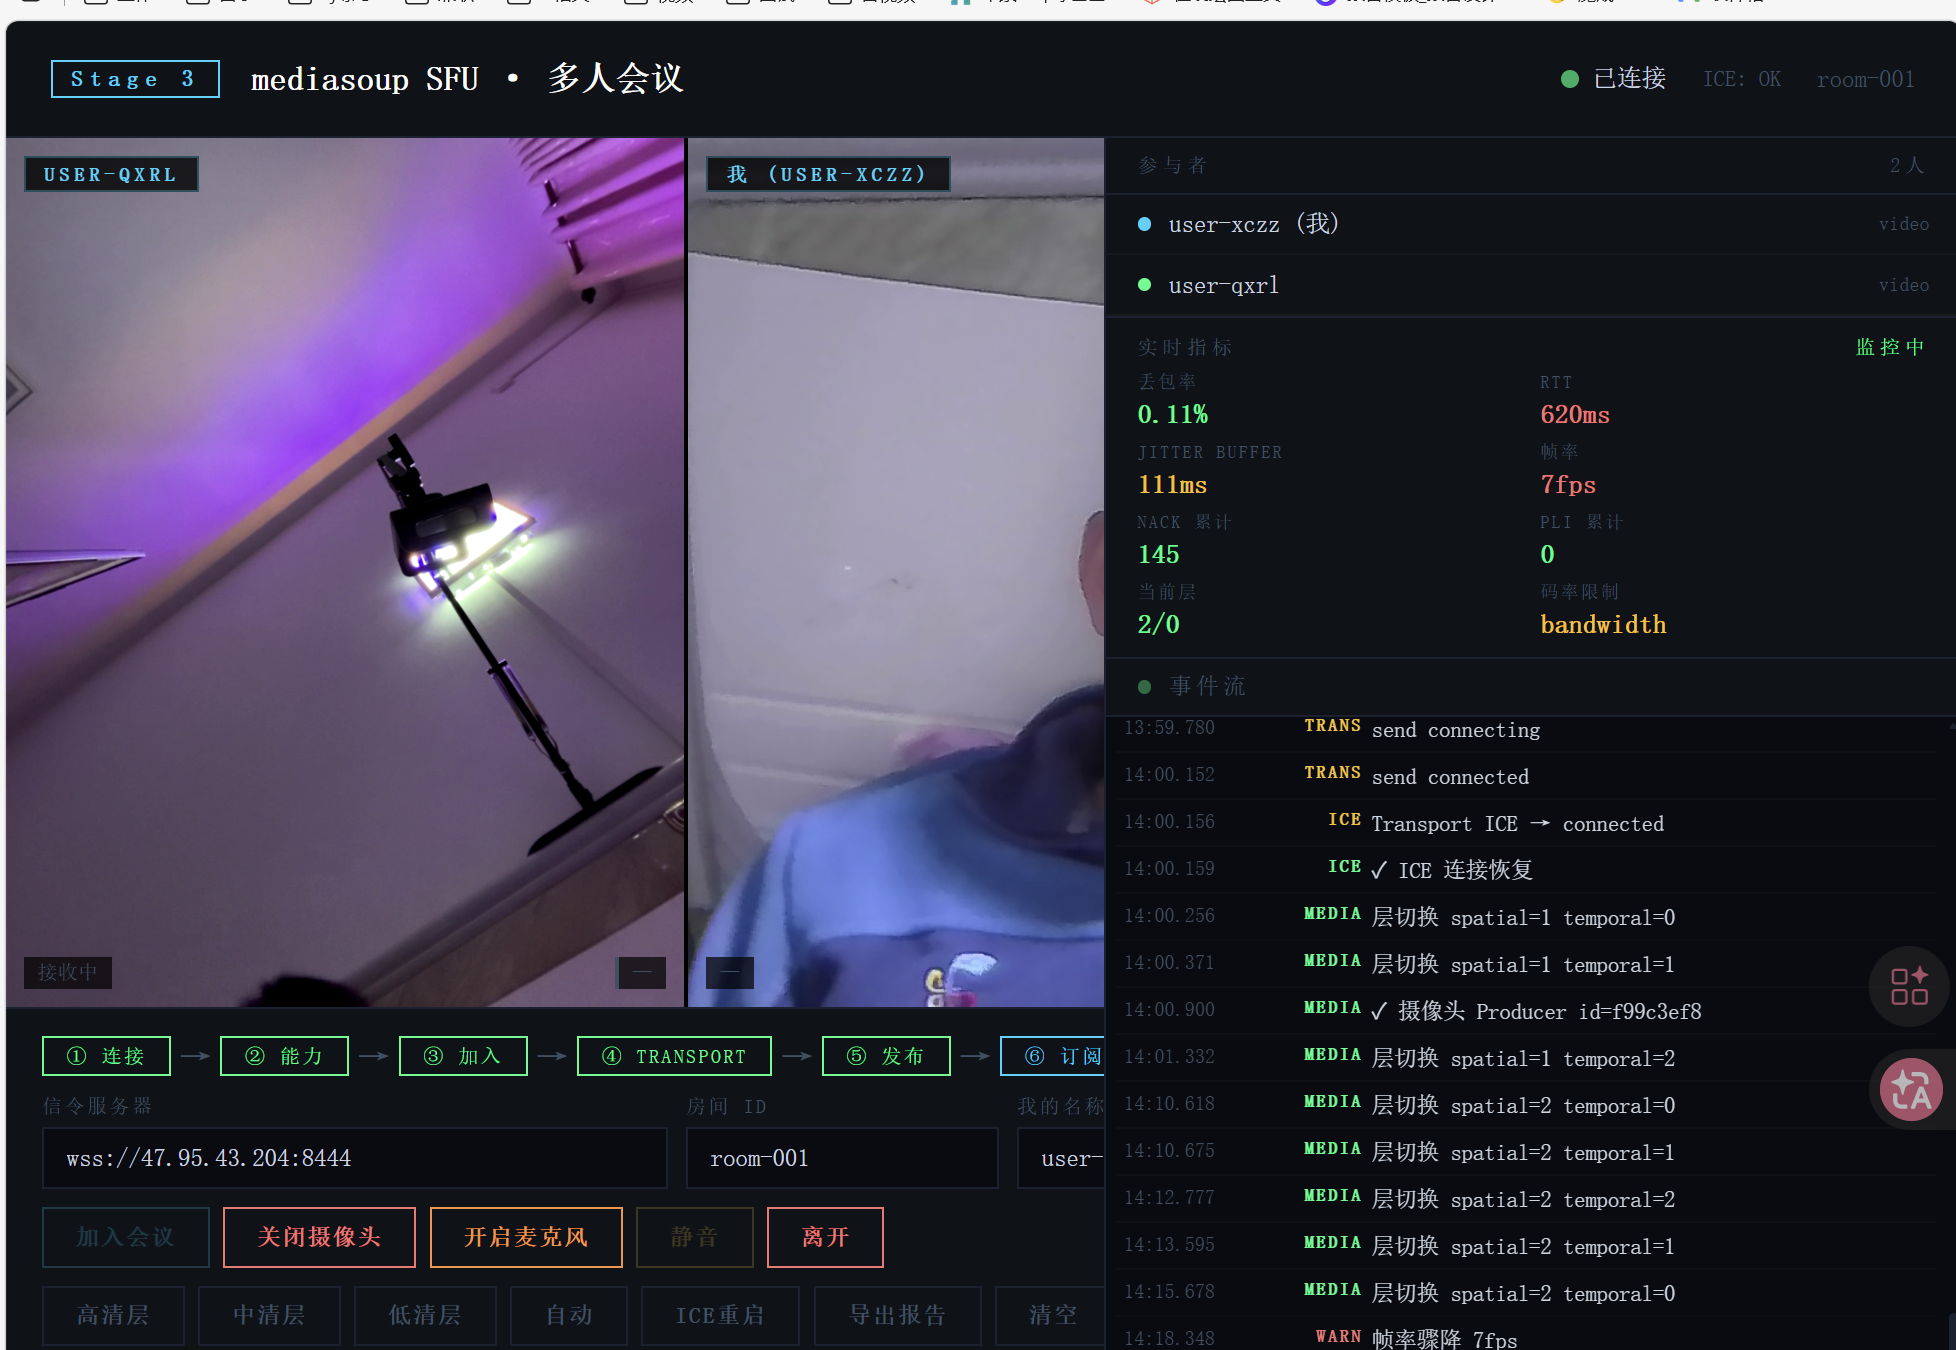Click the green connected status dot

pos(1570,79)
